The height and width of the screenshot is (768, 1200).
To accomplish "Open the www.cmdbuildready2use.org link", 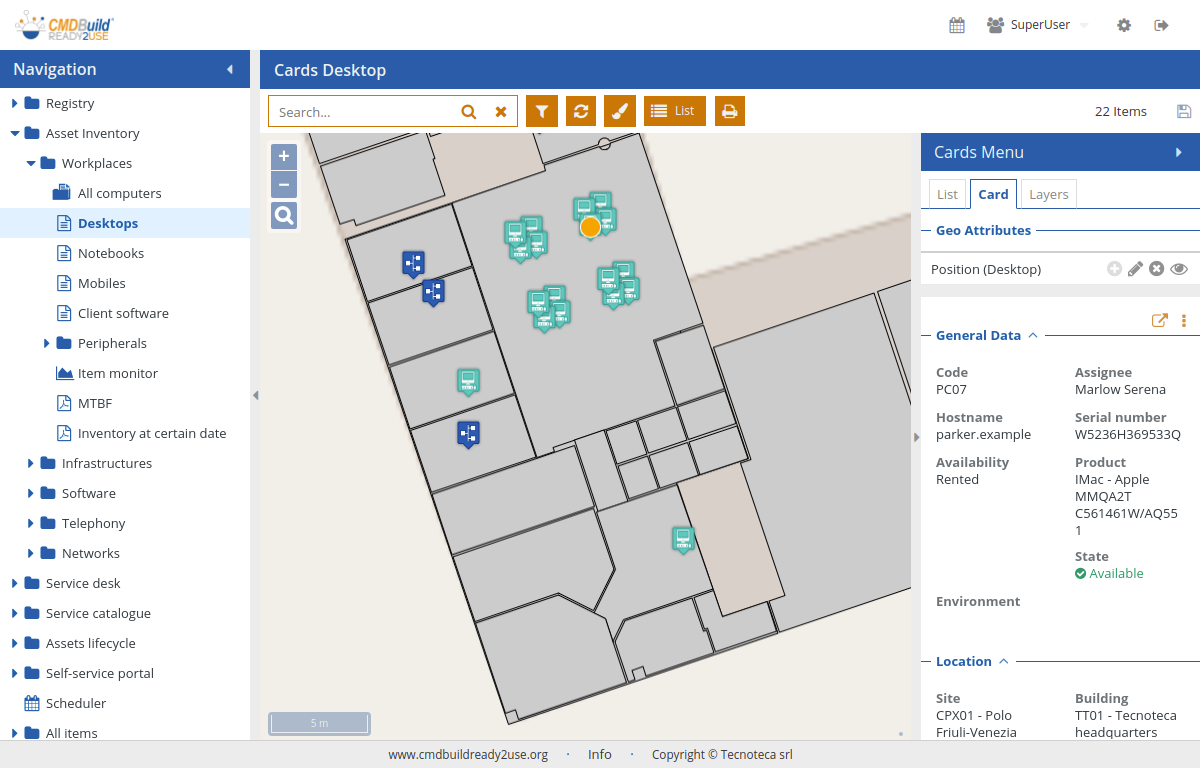I will pyautogui.click(x=468, y=755).
